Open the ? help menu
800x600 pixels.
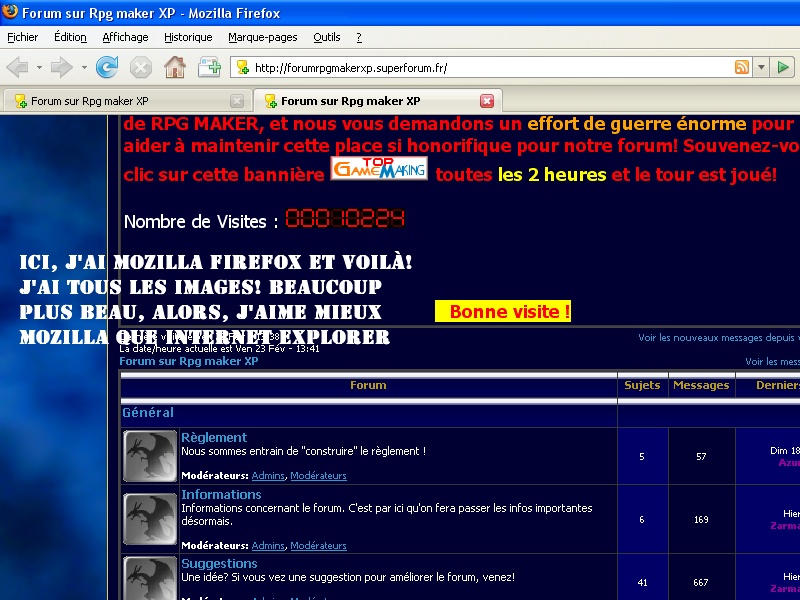[x=359, y=37]
